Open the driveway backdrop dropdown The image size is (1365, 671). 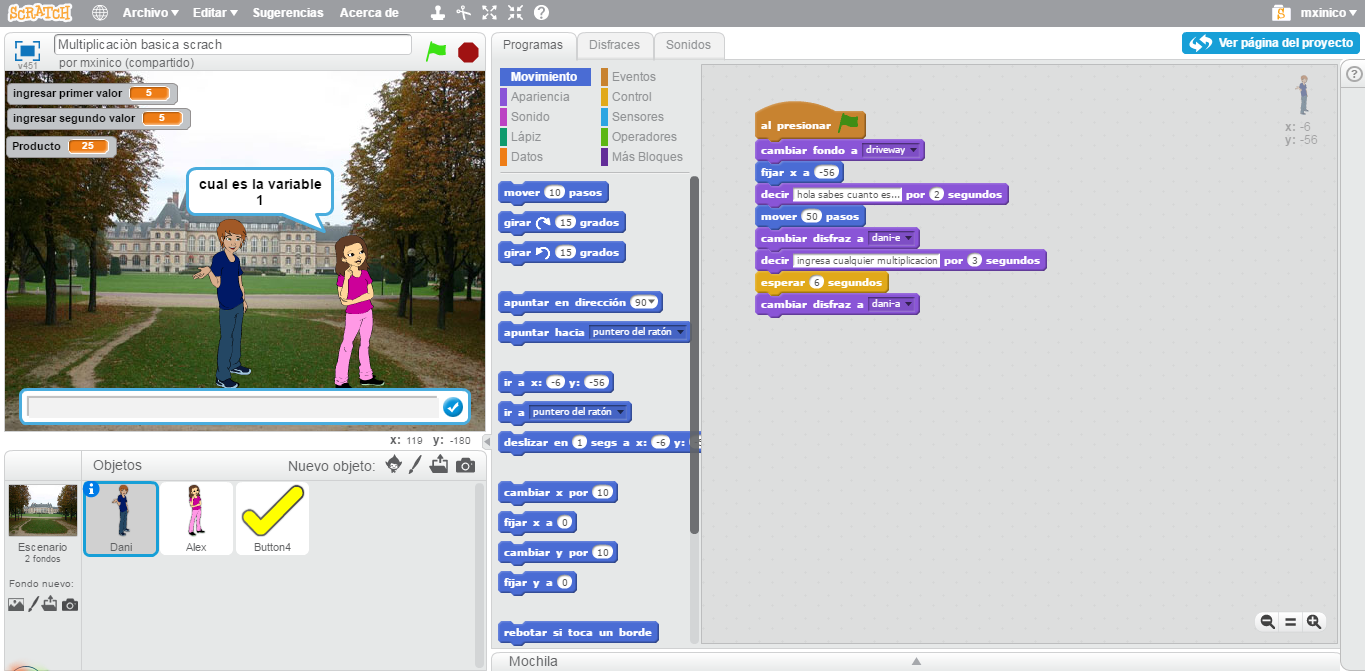913,149
